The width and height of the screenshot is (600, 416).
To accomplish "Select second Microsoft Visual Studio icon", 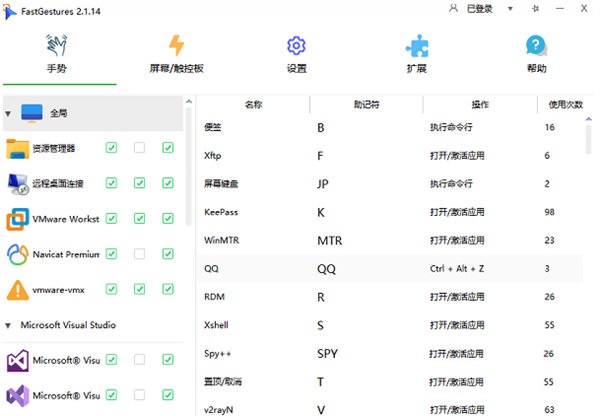I will [x=18, y=395].
